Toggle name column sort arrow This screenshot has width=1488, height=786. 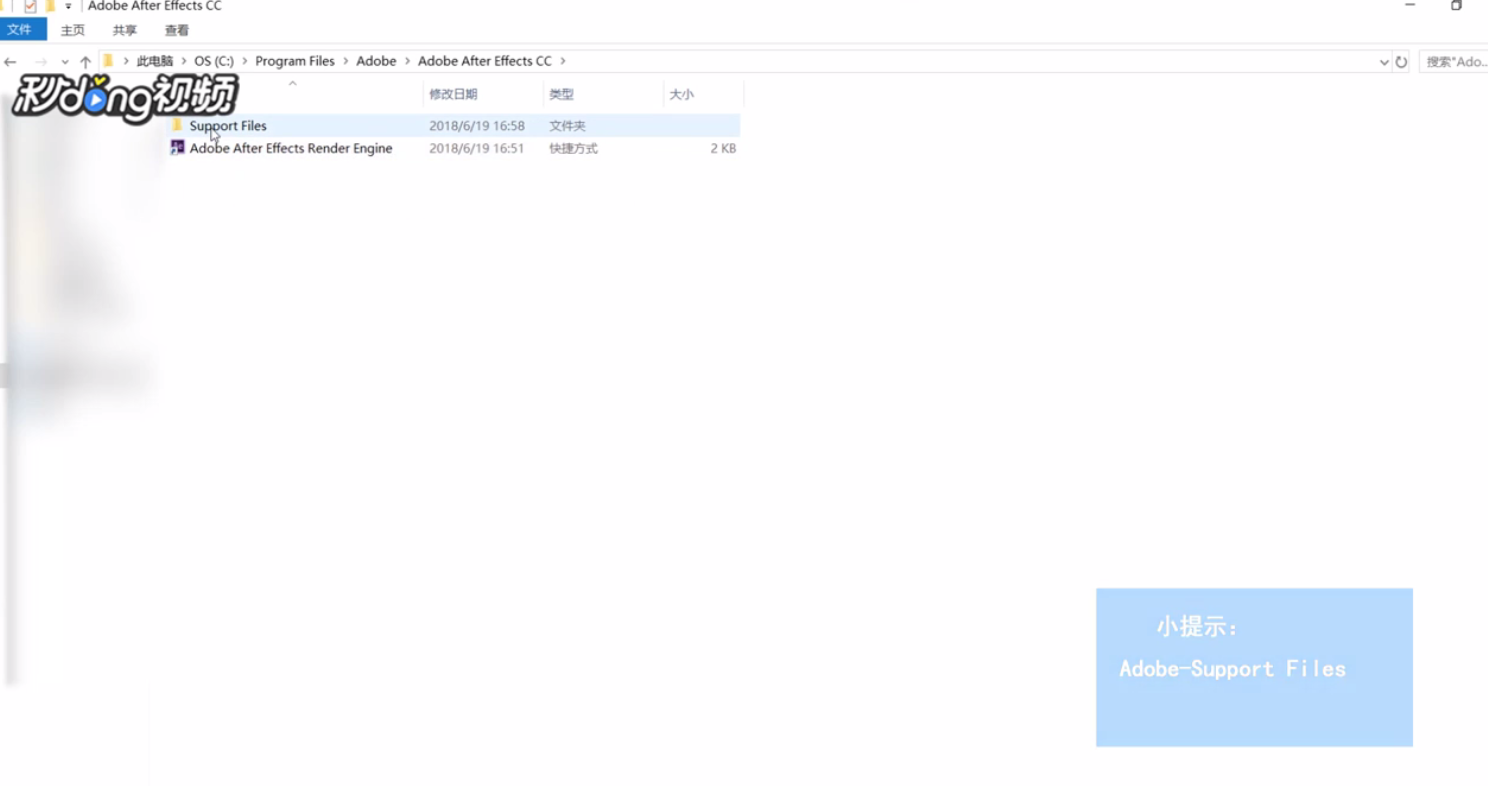[293, 84]
